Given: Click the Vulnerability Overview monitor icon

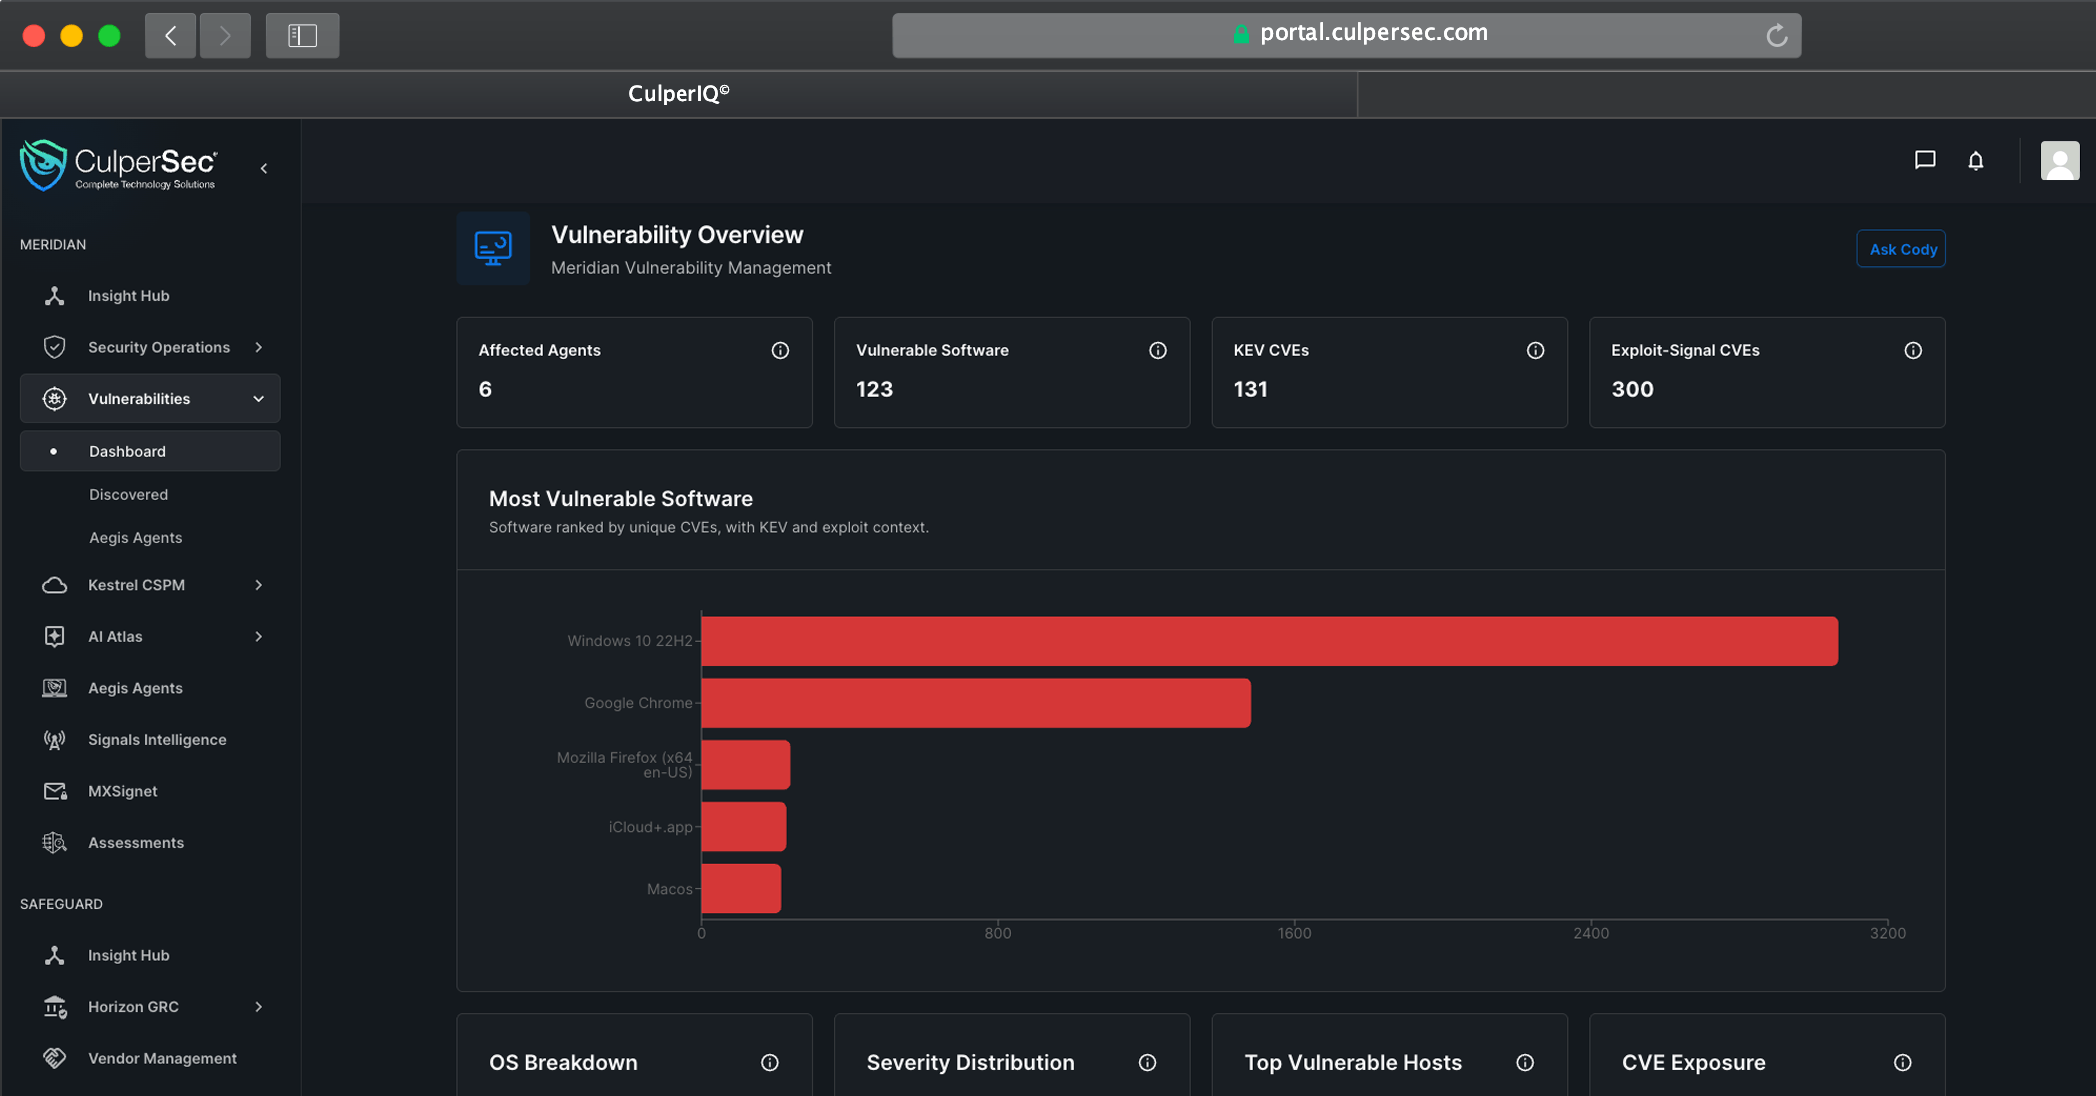Looking at the screenshot, I should click(x=493, y=248).
